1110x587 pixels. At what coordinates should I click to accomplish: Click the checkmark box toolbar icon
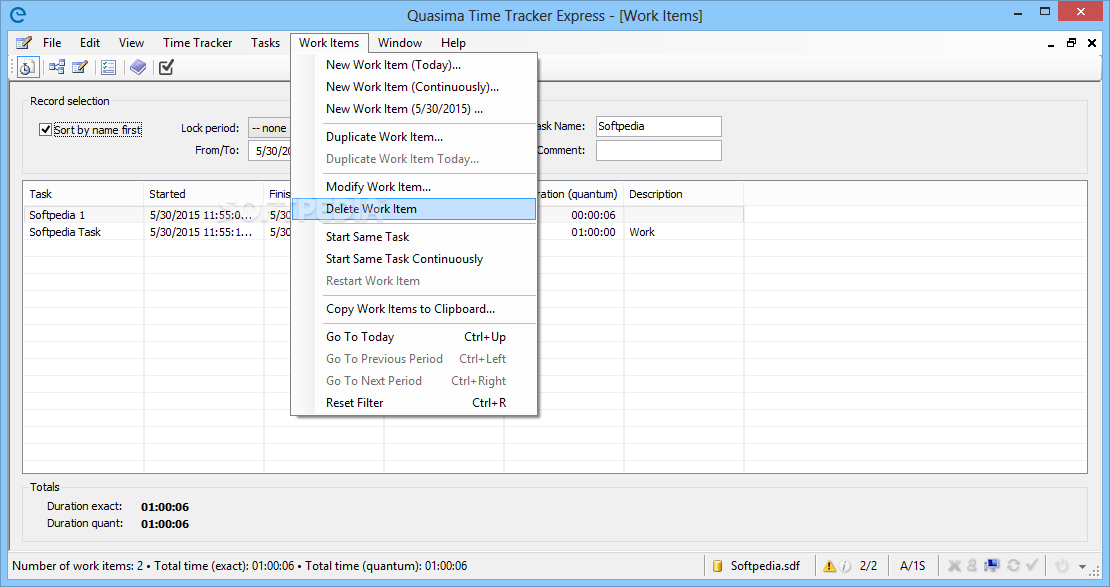[x=166, y=67]
